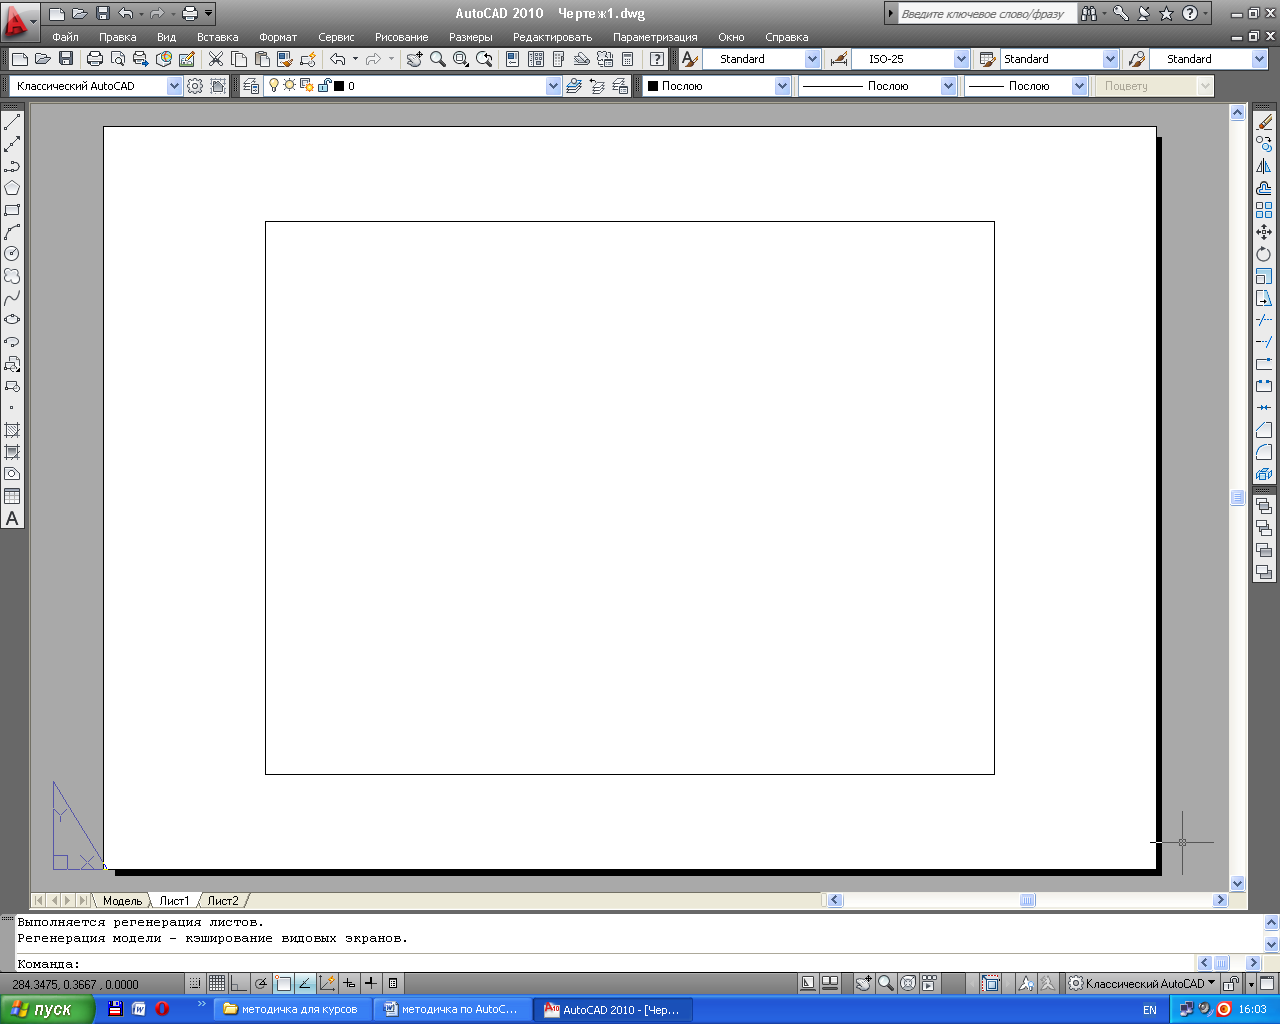Toggle Snap mode in status bar
1280x1024 pixels.
[195, 984]
